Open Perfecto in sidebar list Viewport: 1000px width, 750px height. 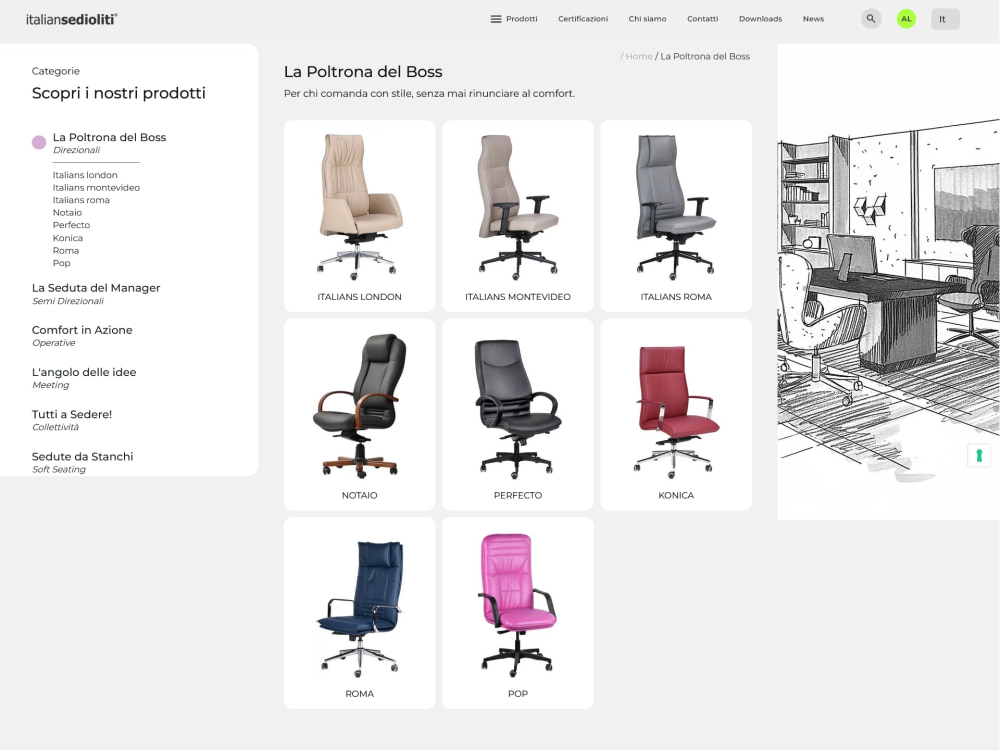coord(71,225)
